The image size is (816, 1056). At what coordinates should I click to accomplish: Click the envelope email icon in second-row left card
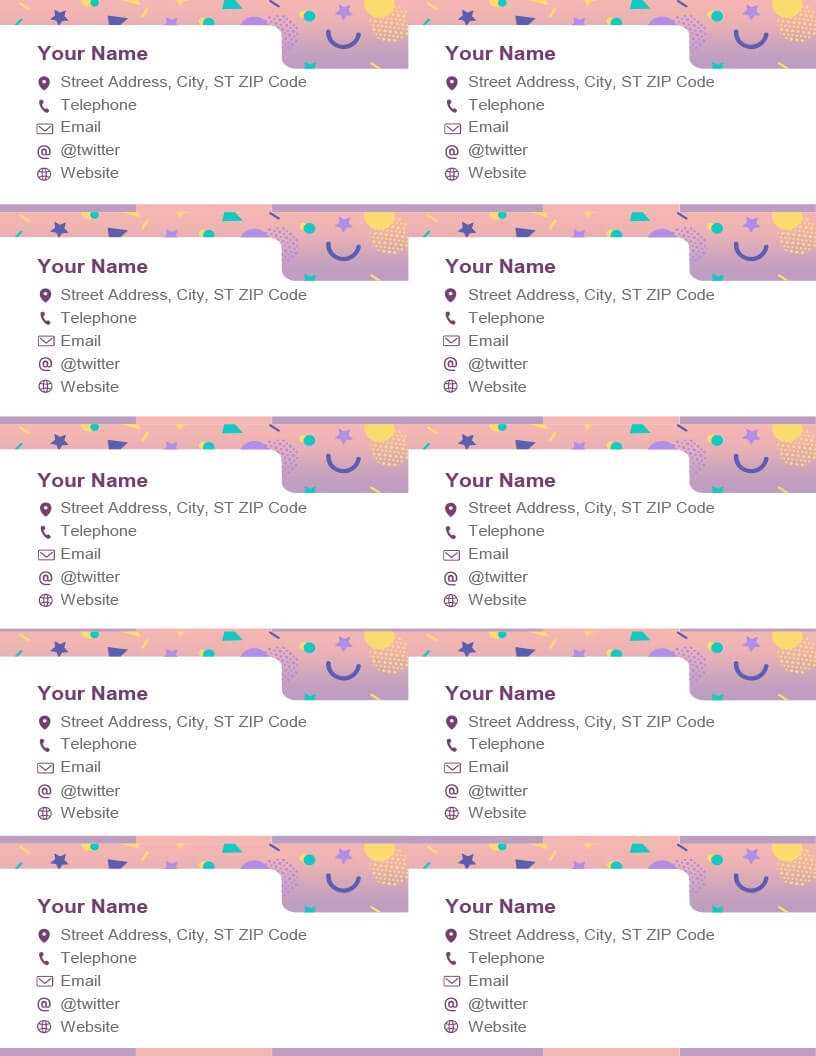pos(46,341)
